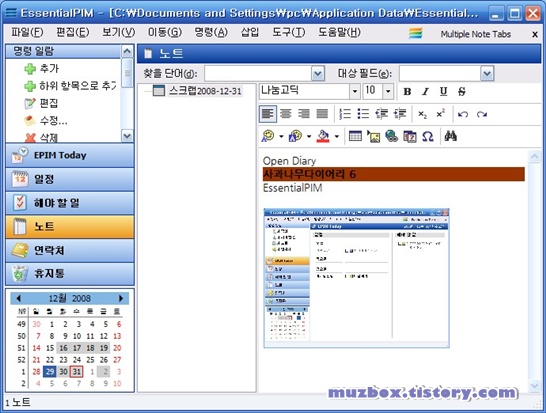This screenshot has width=546, height=413.
Task: Open find with binoculars icon
Action: [x=451, y=136]
